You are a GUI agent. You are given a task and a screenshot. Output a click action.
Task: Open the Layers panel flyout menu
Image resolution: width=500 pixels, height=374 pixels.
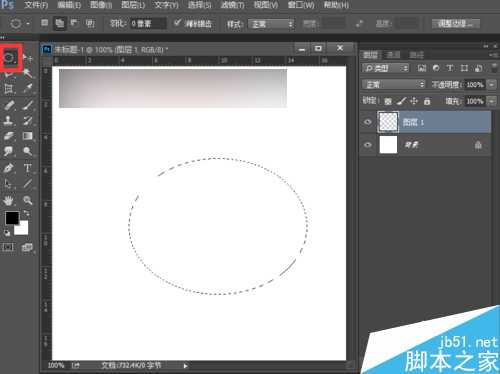coord(494,55)
